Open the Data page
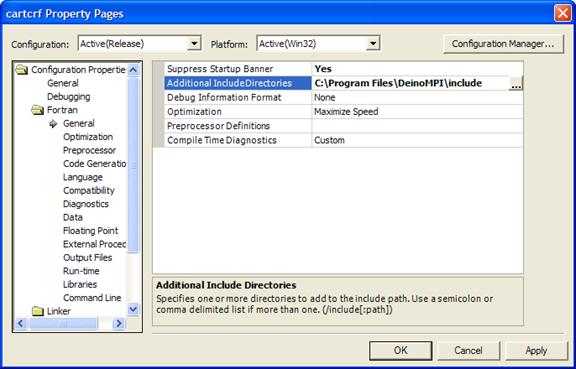The image size is (576, 369). click(x=73, y=217)
